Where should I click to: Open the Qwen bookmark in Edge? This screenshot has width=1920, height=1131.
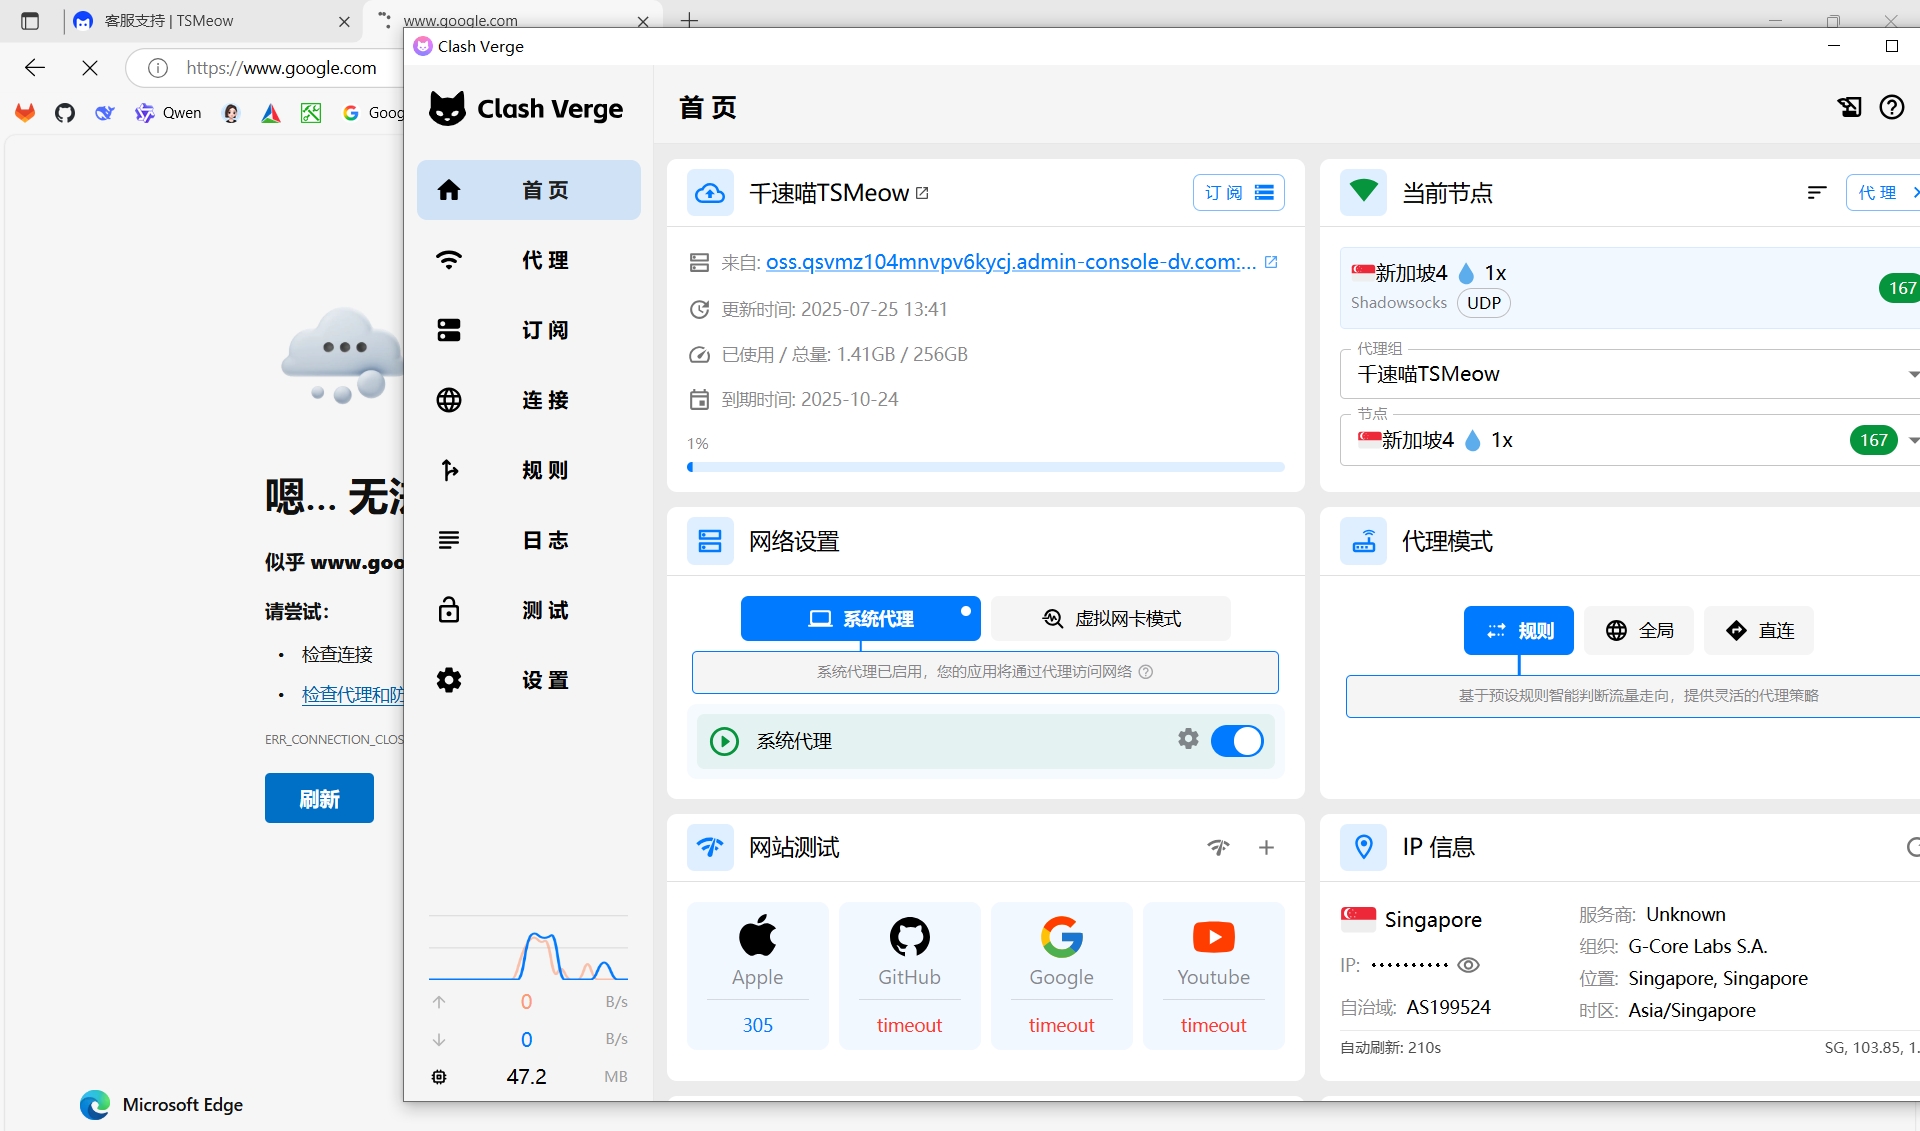click(x=168, y=113)
